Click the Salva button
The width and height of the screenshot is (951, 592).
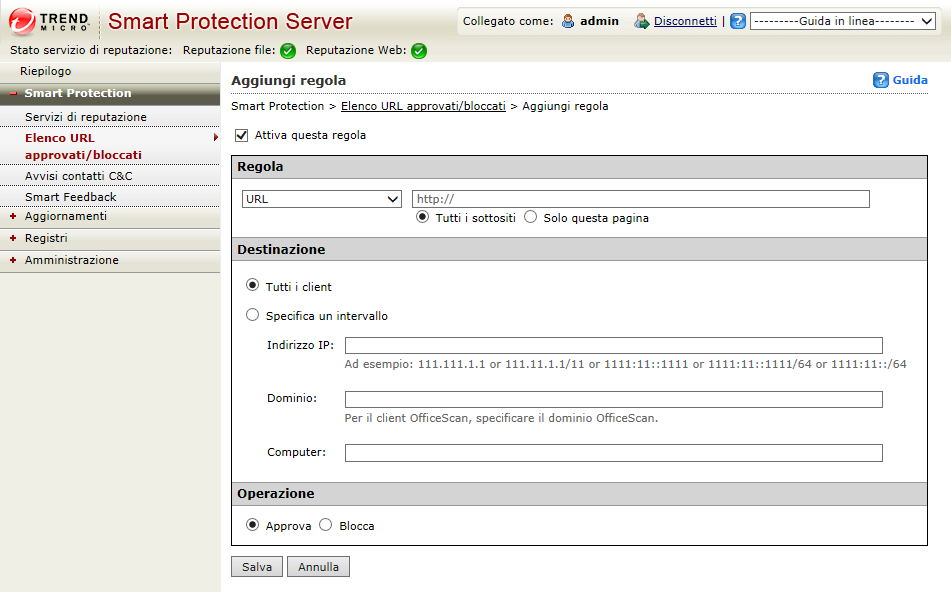[x=256, y=566]
